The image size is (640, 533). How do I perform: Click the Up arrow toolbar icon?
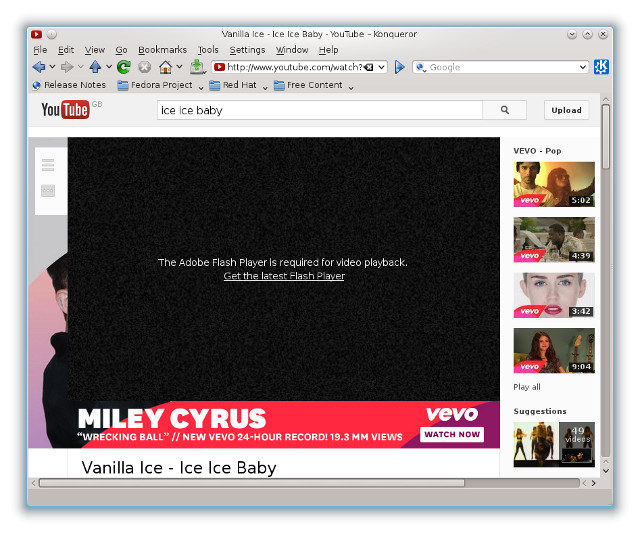(95, 67)
